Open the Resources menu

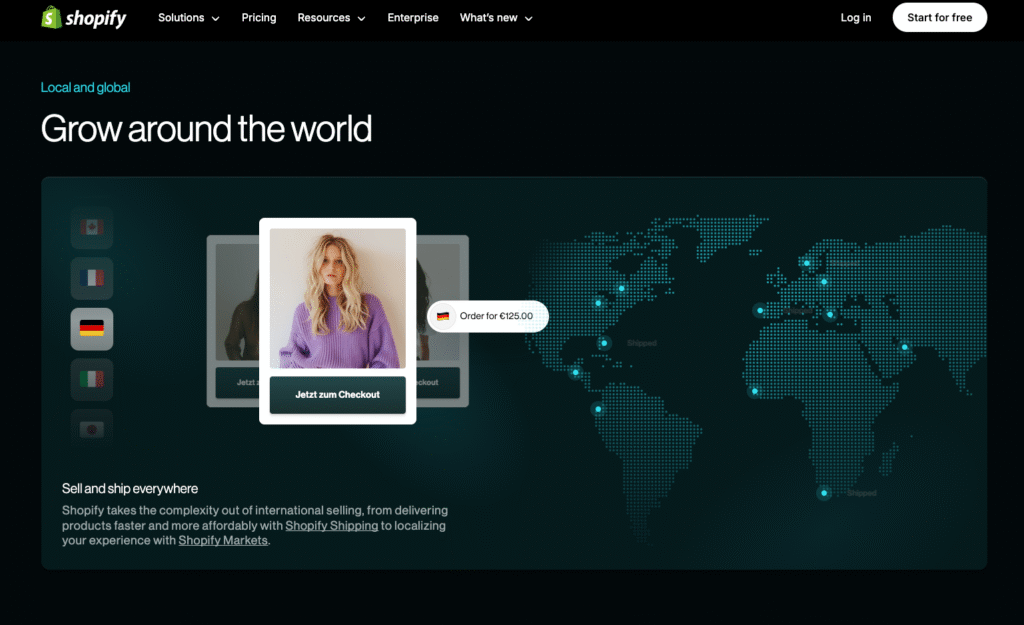click(x=331, y=18)
